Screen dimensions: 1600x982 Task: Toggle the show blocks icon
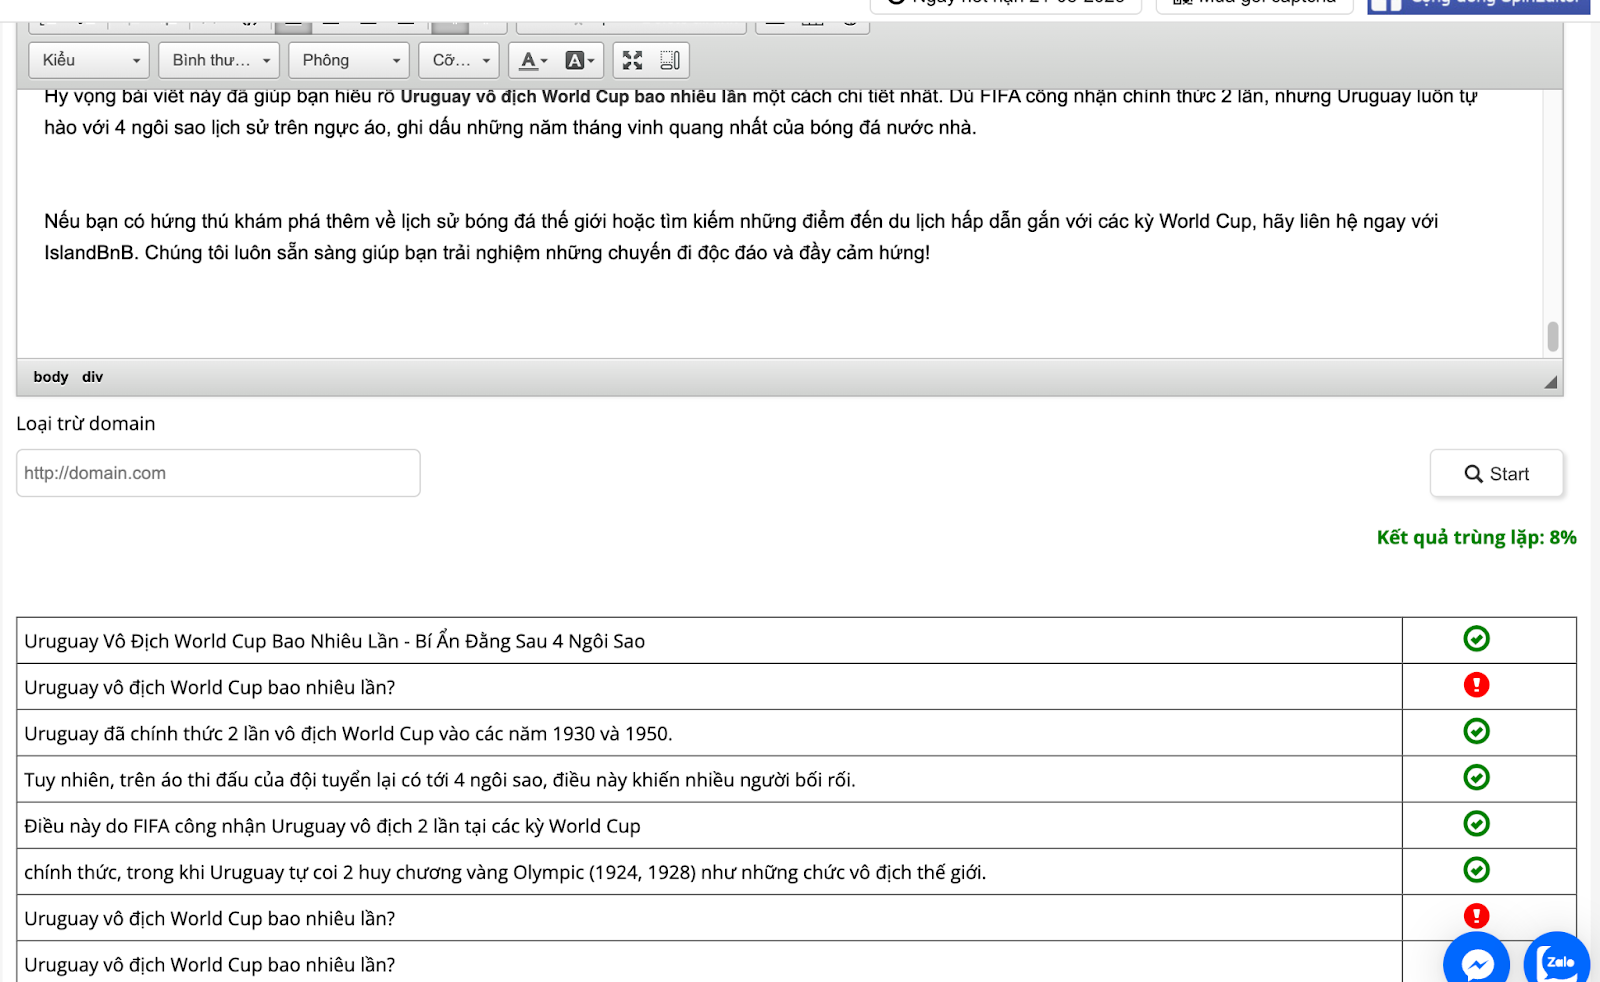click(x=670, y=61)
